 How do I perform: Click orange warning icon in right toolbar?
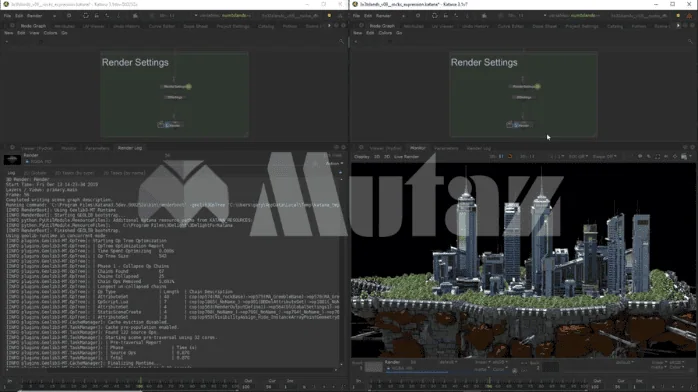click(690, 16)
